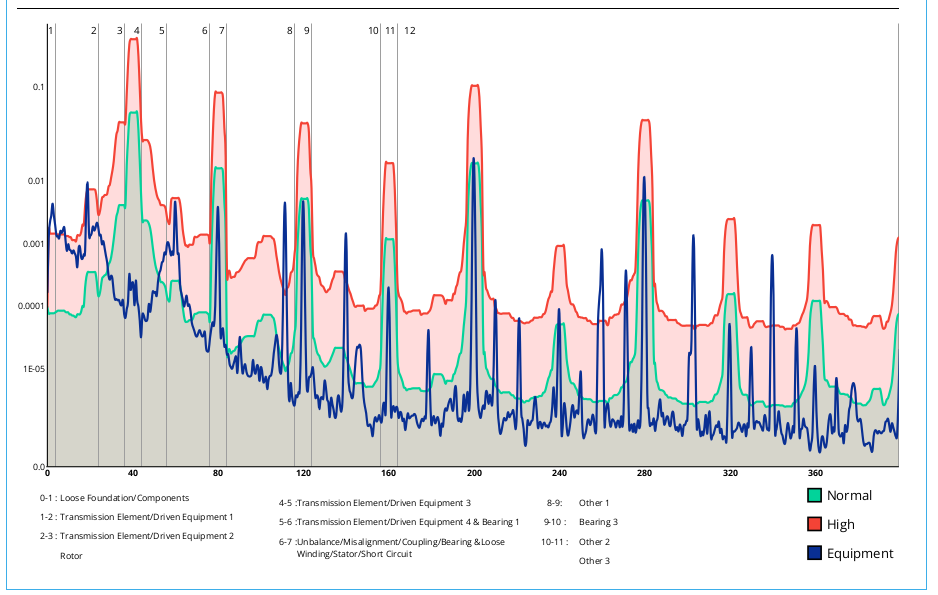Select frequency marker 1 at chart top
The width and height of the screenshot is (938, 595).
pyautogui.click(x=50, y=31)
